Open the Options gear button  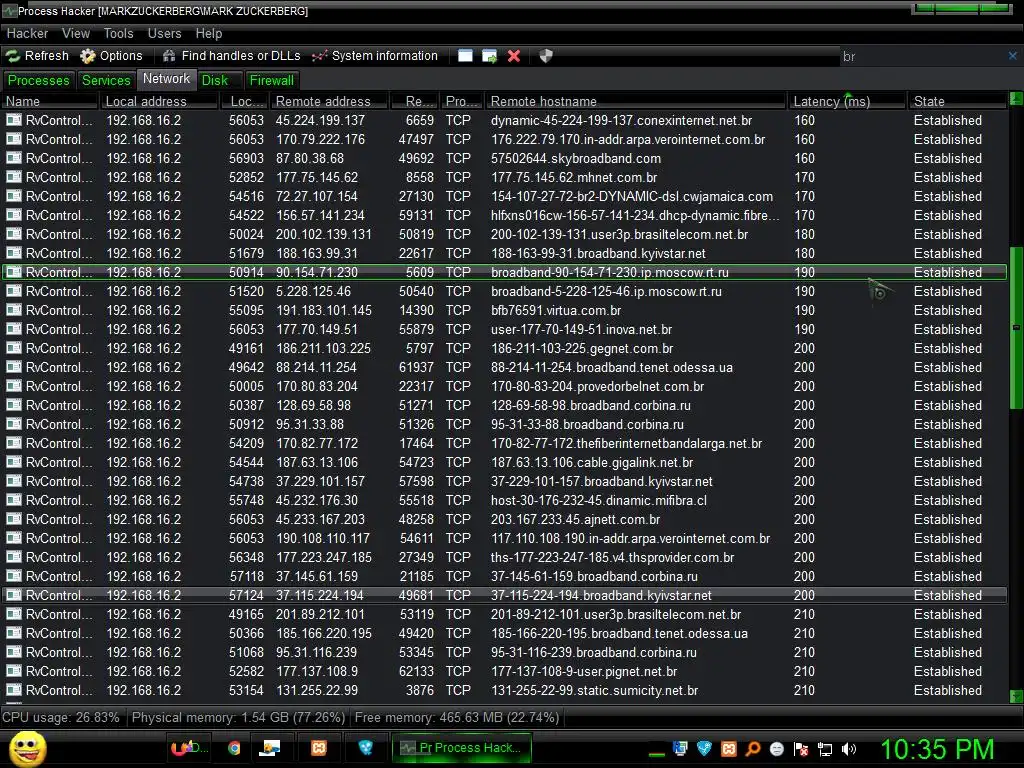111,56
